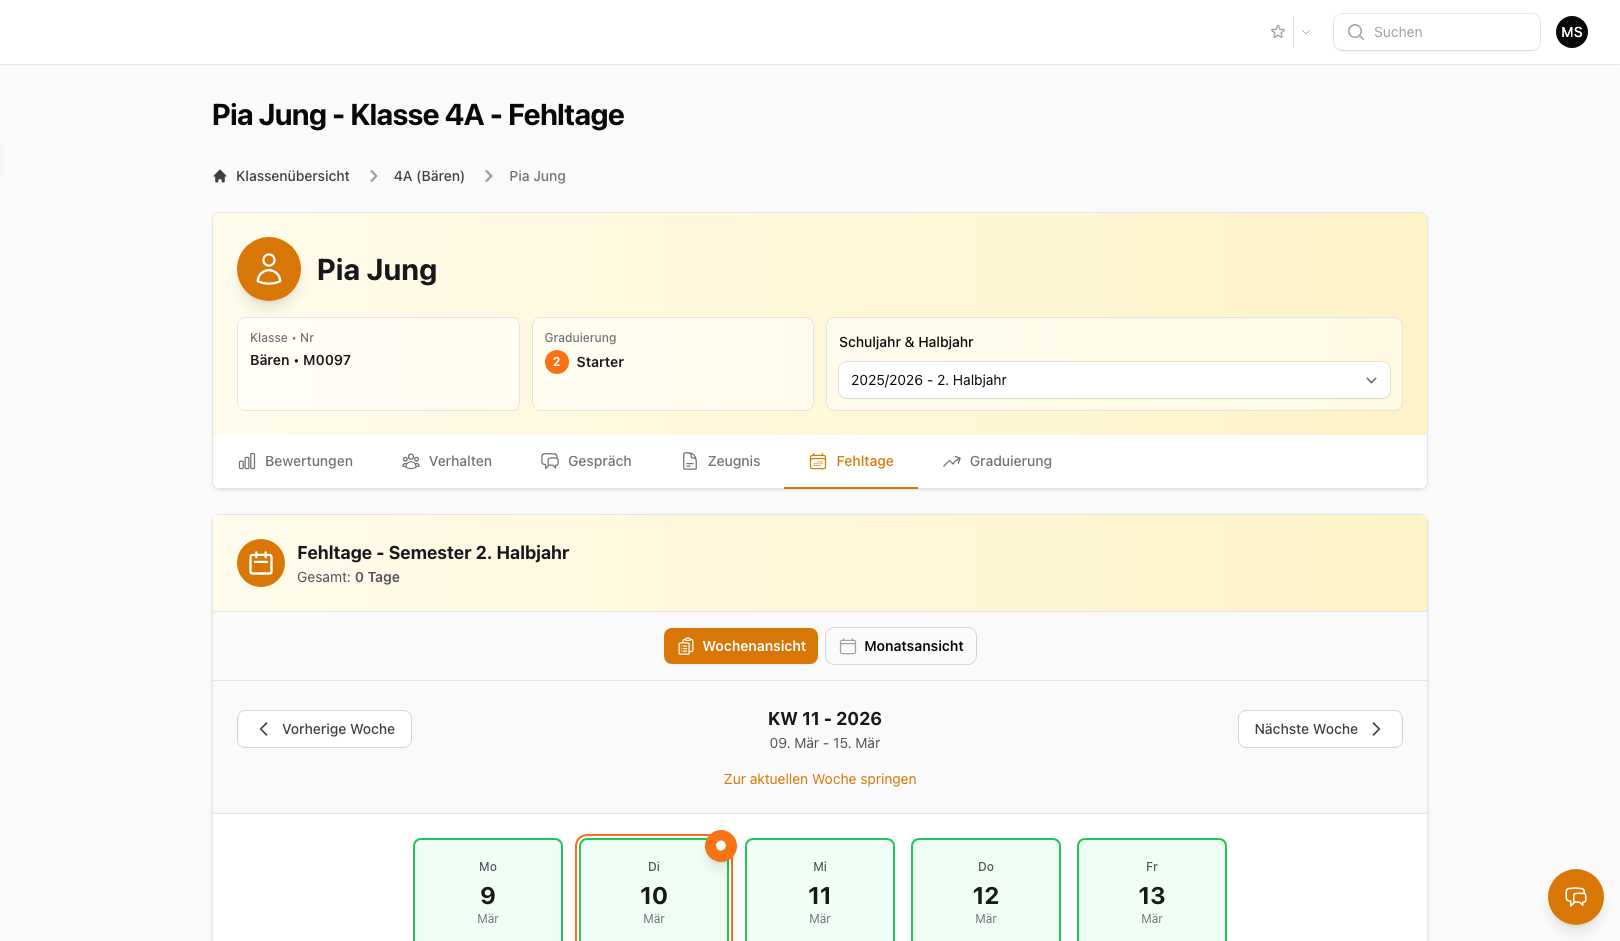The height and width of the screenshot is (941, 1620).
Task: Open the Schuljahr & Halbjahr dropdown
Action: pos(1113,380)
